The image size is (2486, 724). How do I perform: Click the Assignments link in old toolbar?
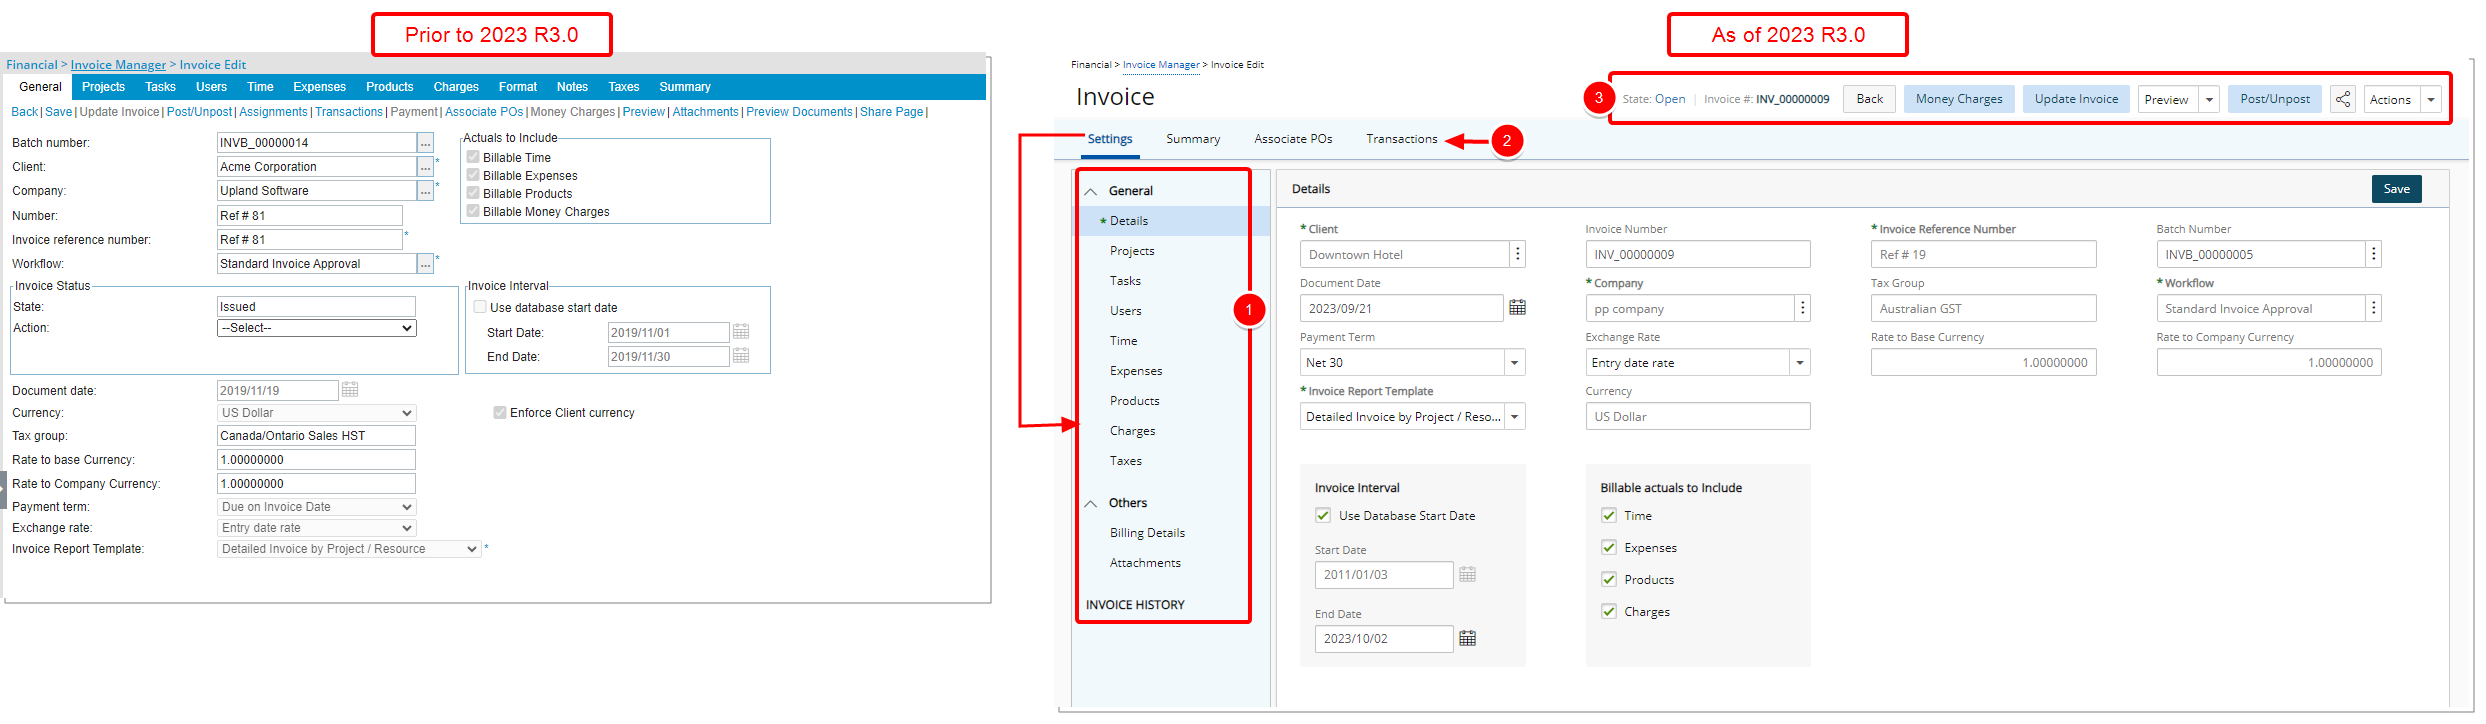point(273,112)
